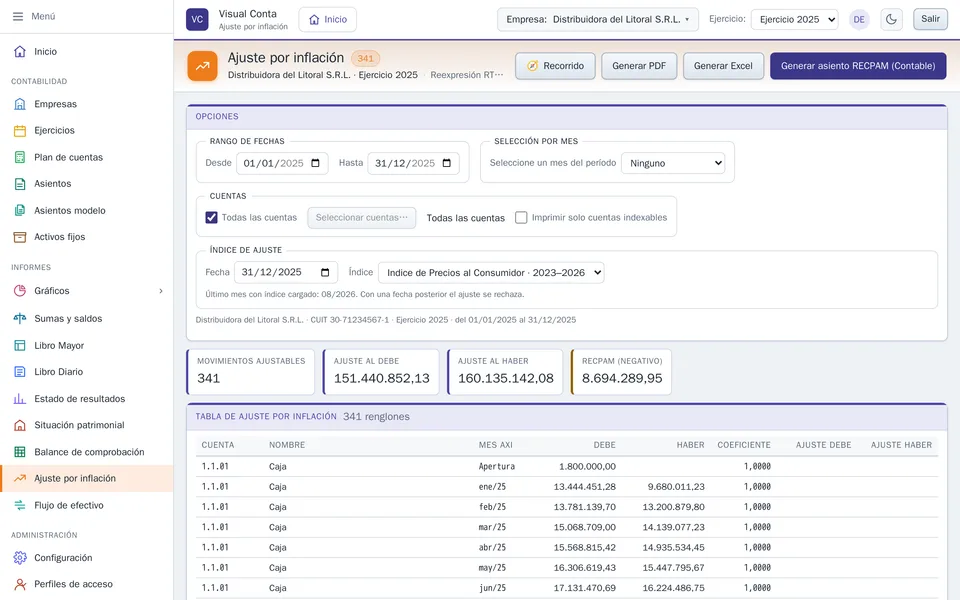This screenshot has width=960, height=600.
Task: Open calendar picker in the Desde date field
Action: pyautogui.click(x=315, y=163)
